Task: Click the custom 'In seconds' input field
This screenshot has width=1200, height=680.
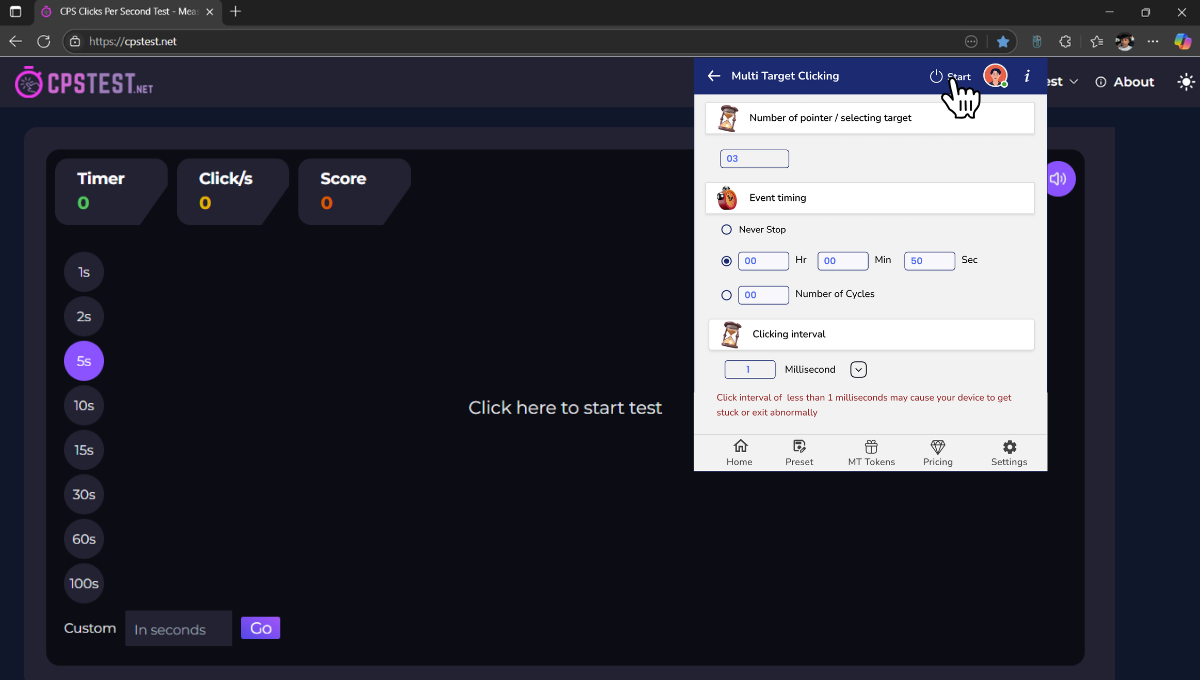Action: point(178,629)
